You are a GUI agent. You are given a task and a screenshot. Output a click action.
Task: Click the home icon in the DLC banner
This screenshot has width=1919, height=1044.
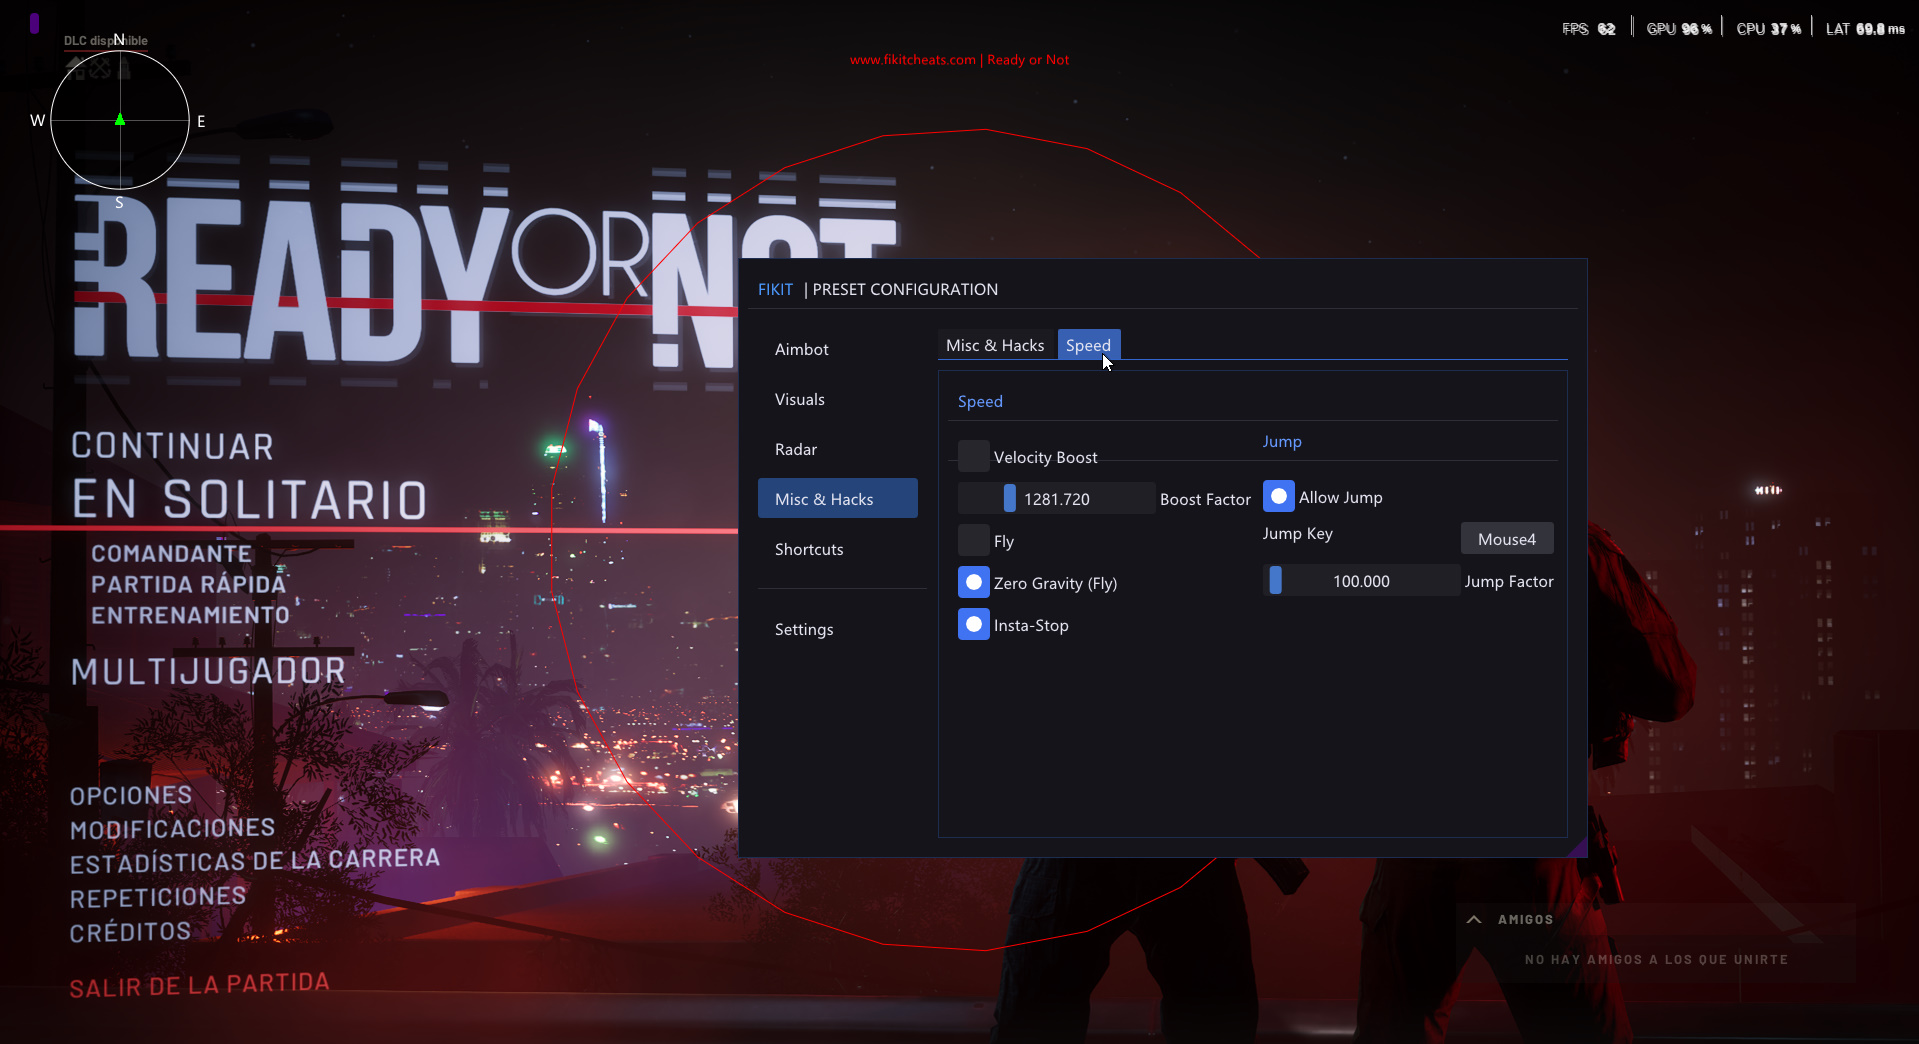pos(76,67)
